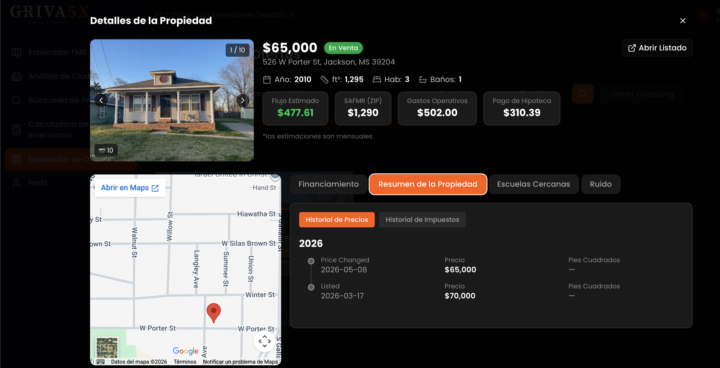Click the map camera controls button

[264, 341]
